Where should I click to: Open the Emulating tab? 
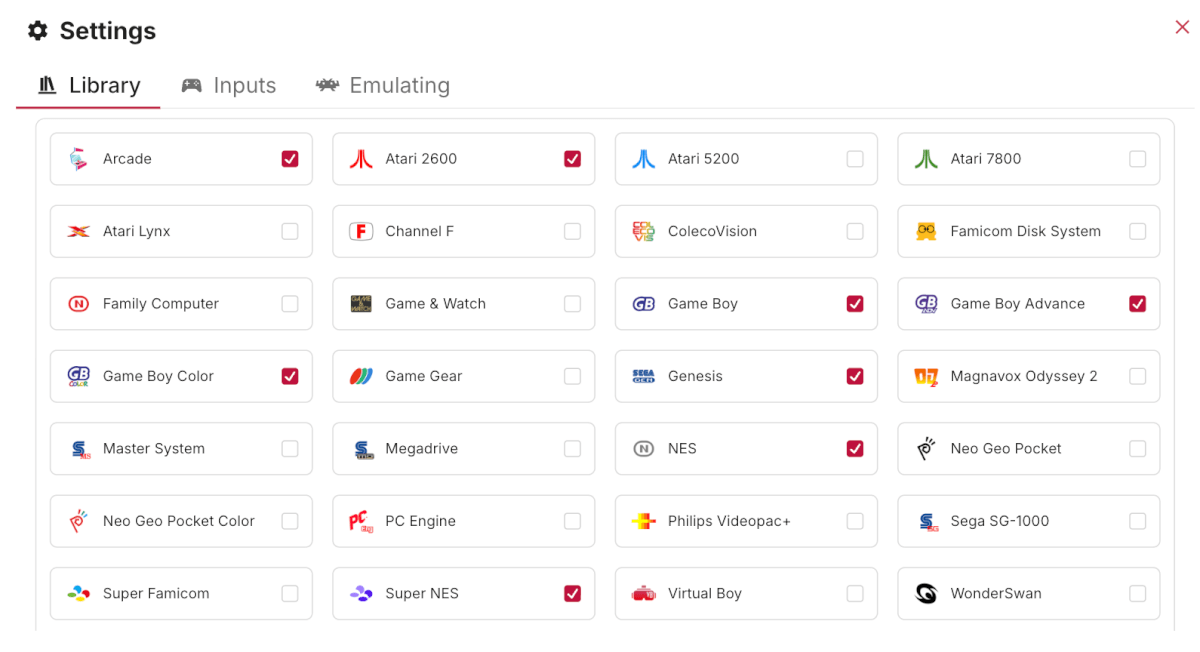(383, 86)
